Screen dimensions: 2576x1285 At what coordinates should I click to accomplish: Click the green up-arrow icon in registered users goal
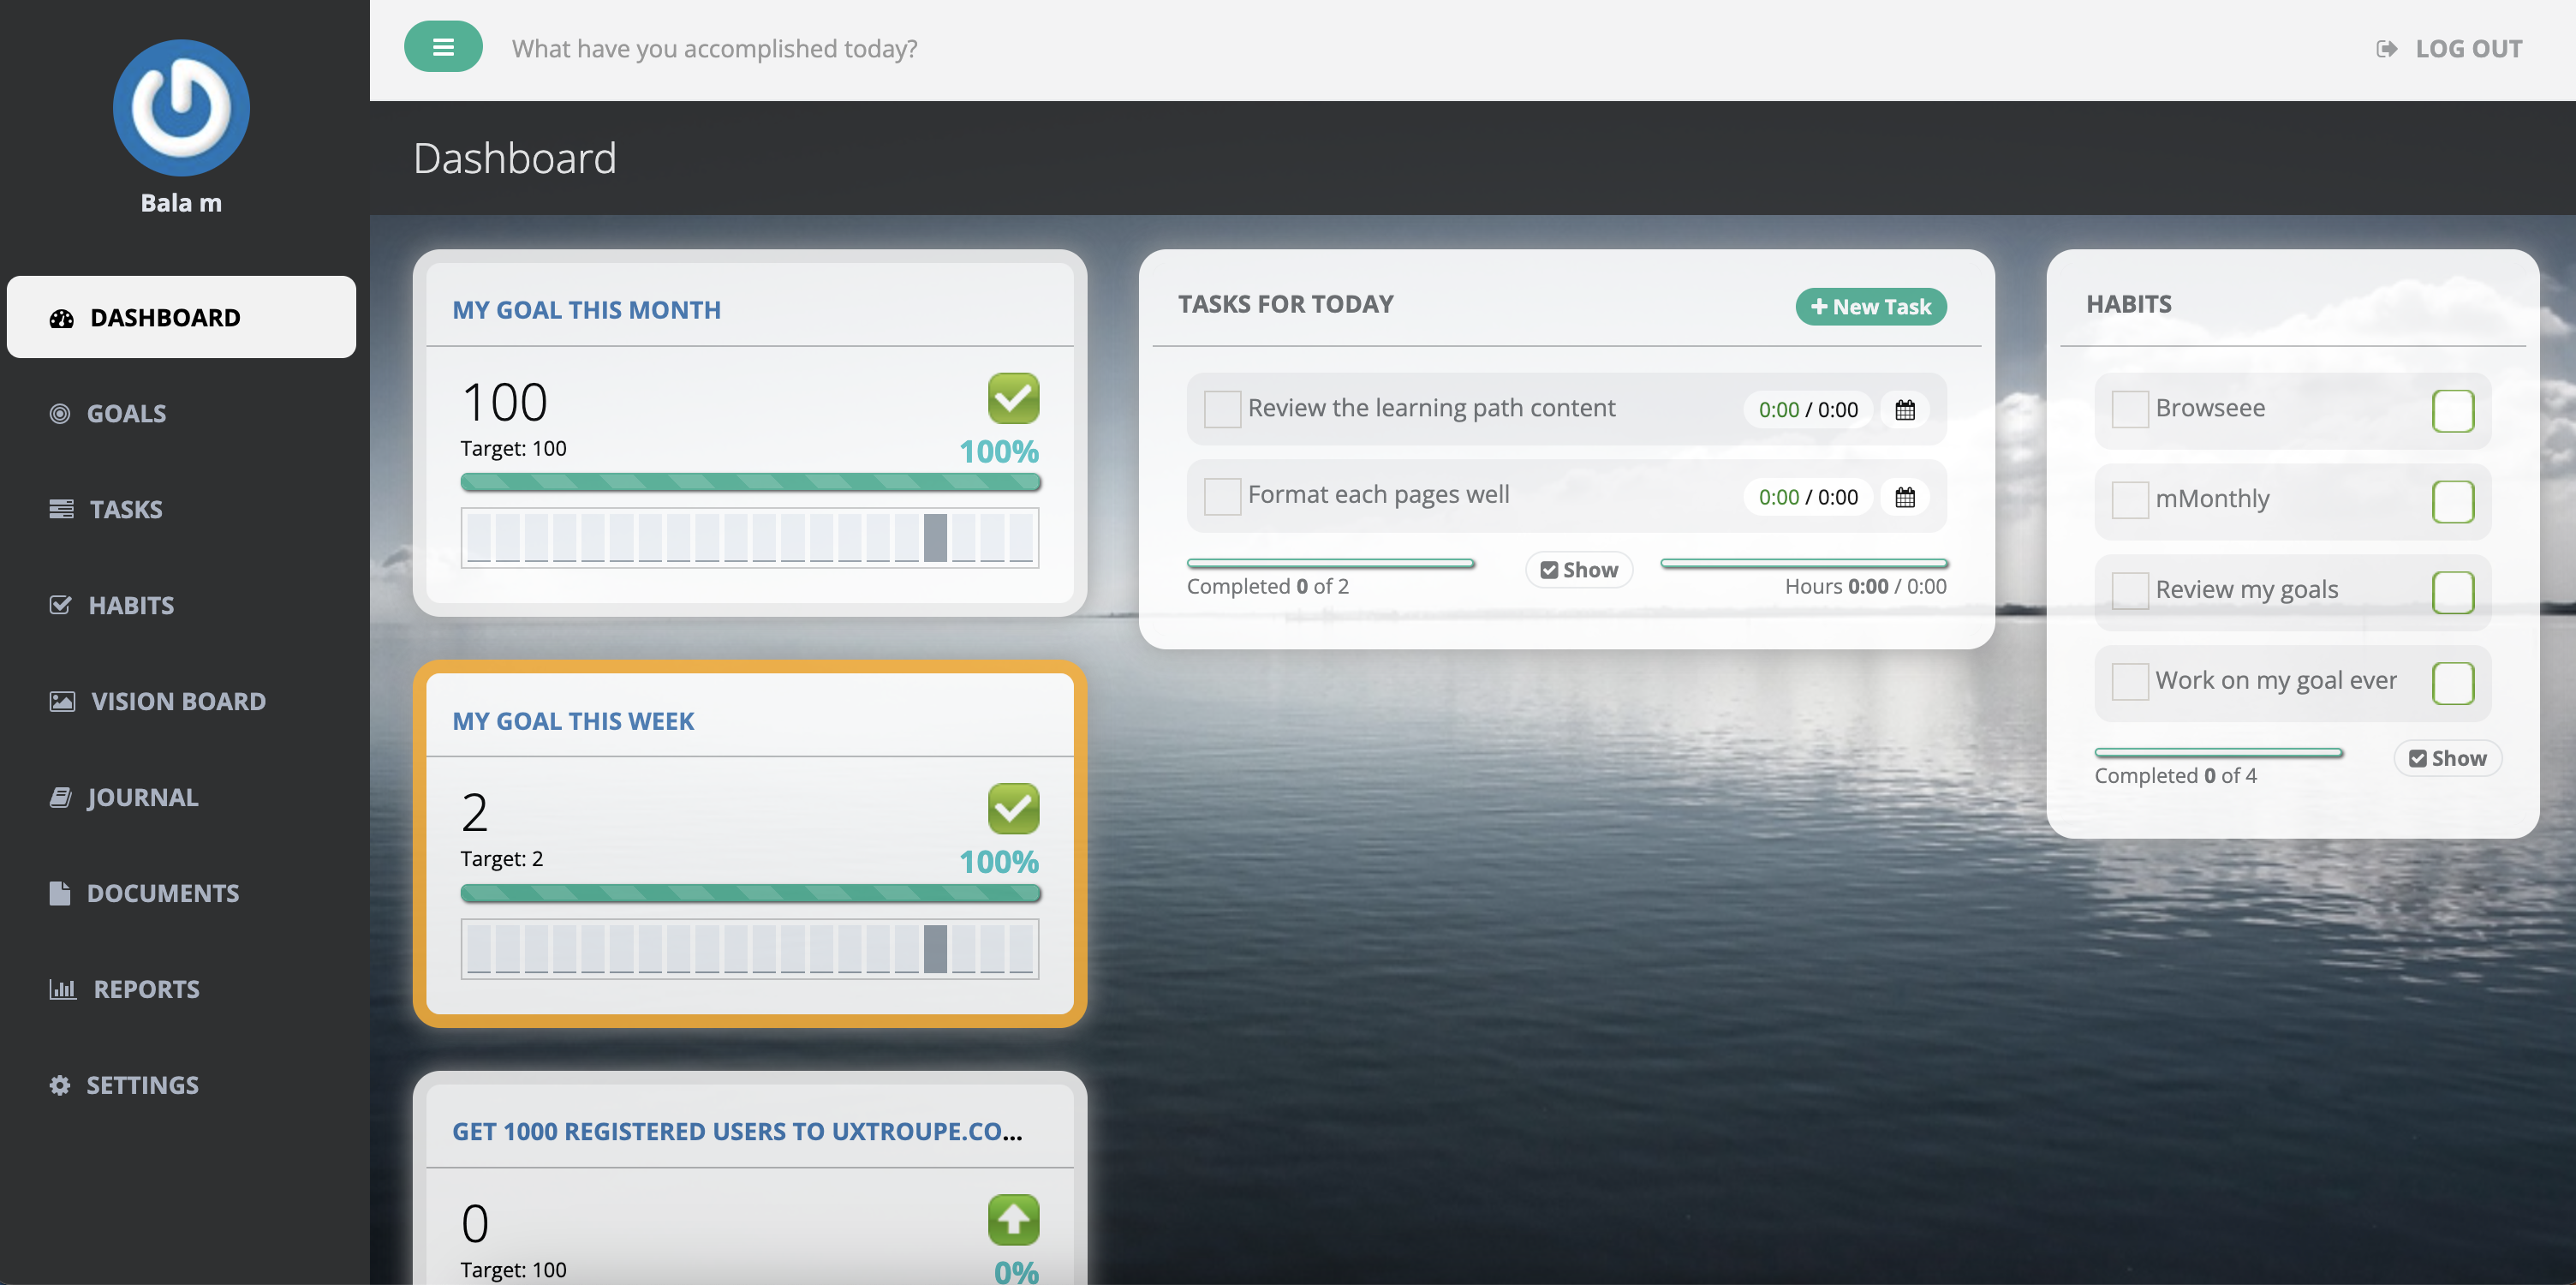(1012, 1219)
